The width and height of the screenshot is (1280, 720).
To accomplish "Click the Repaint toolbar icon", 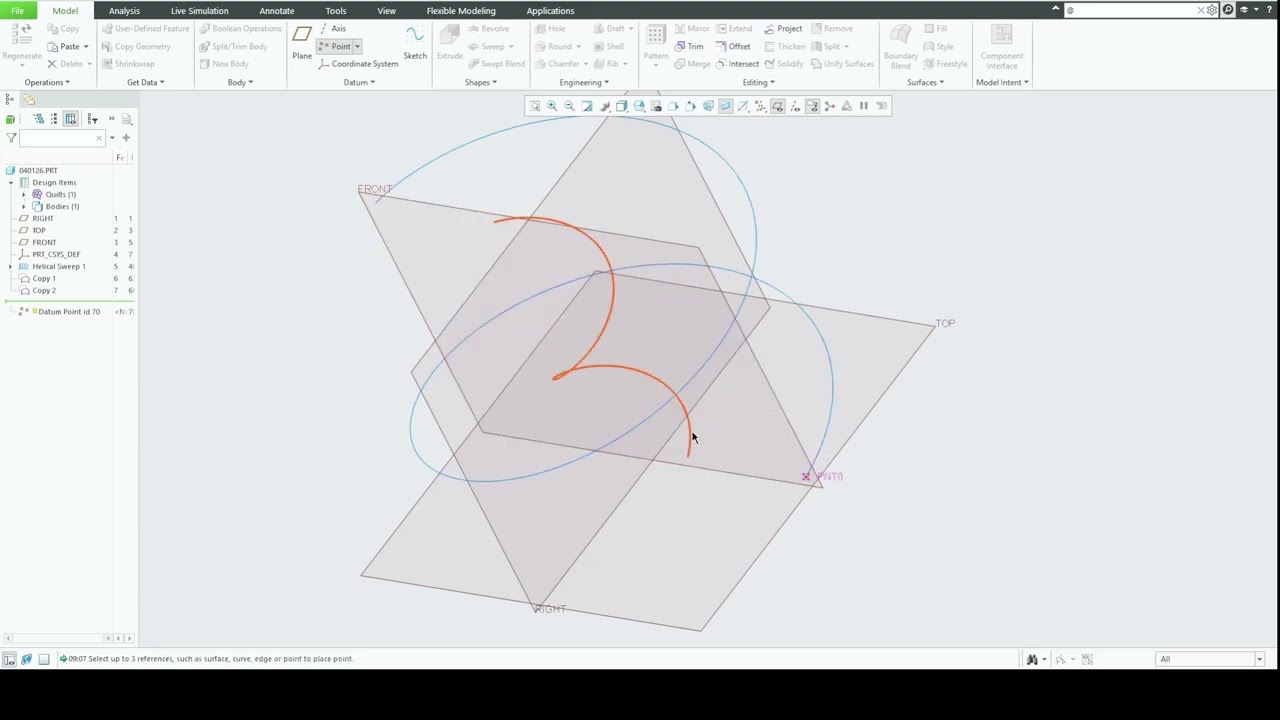I will (587, 106).
